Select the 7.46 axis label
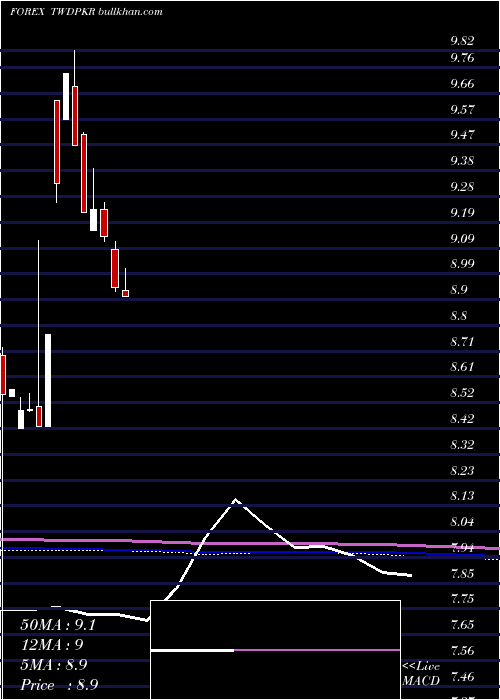Image resolution: width=500 pixels, height=700 pixels. [462, 677]
